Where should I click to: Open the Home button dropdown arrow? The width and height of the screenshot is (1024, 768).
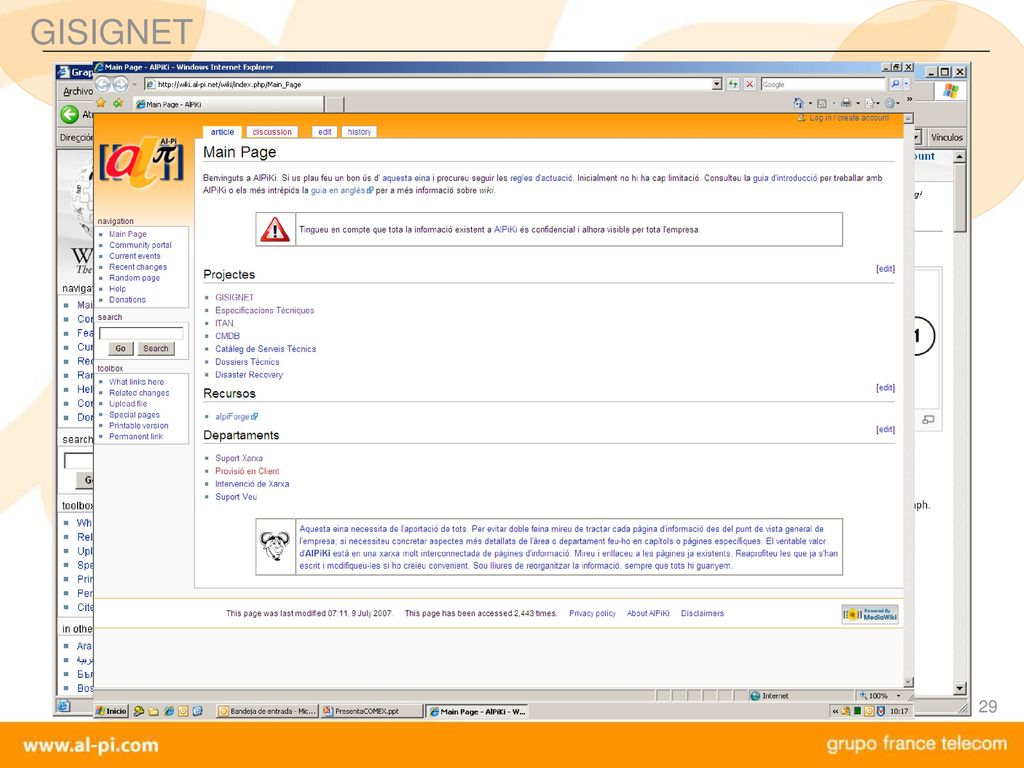click(x=810, y=103)
